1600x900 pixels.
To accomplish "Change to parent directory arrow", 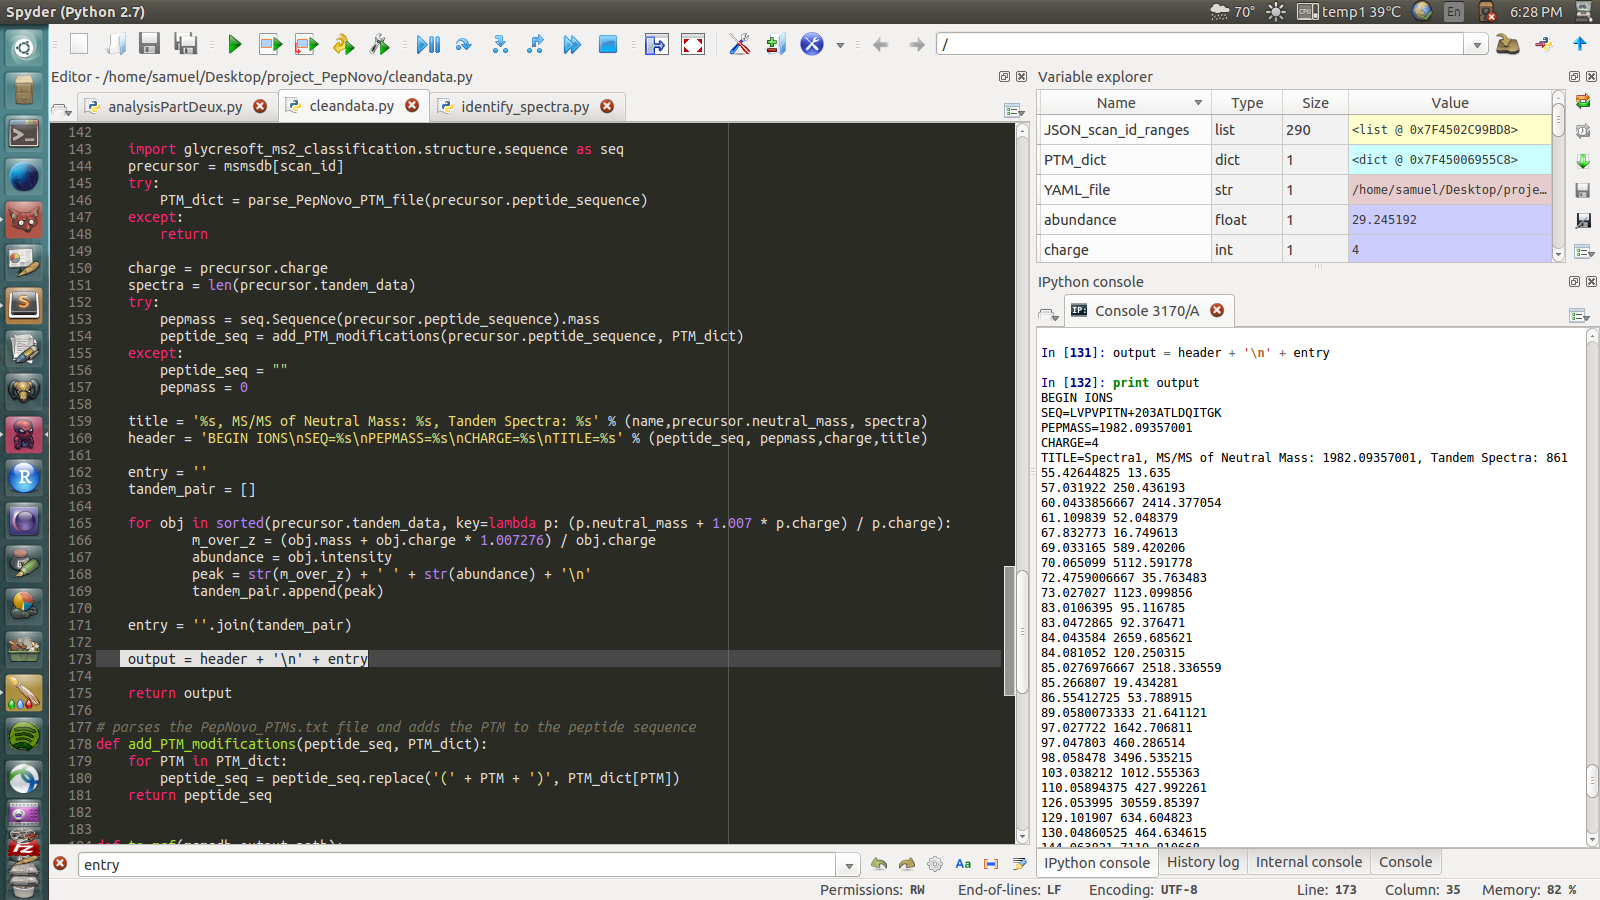I will pos(1580,44).
